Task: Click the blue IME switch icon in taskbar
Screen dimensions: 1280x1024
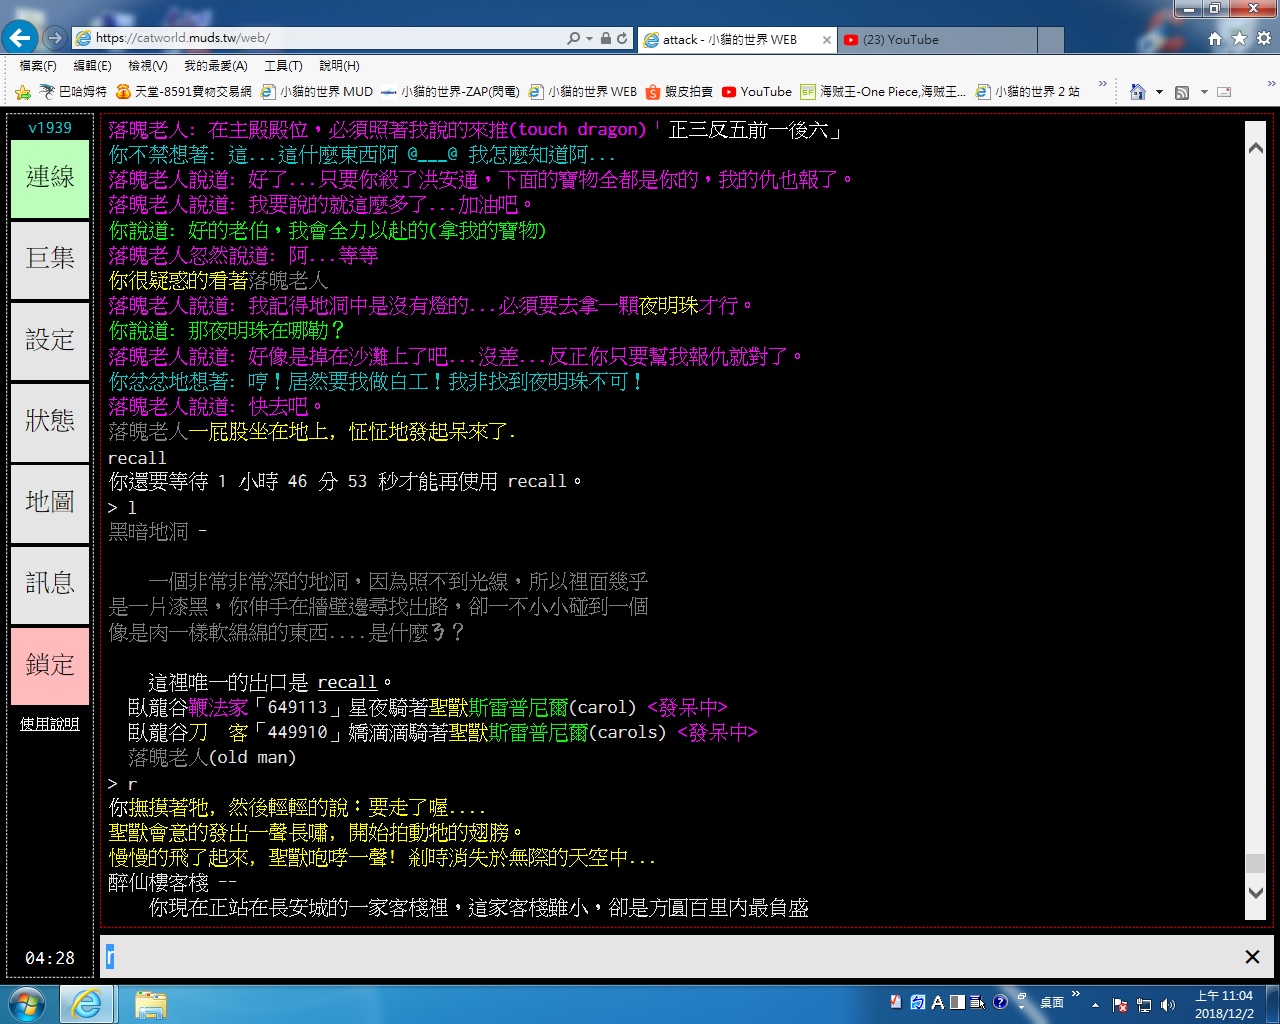Action: point(918,1002)
